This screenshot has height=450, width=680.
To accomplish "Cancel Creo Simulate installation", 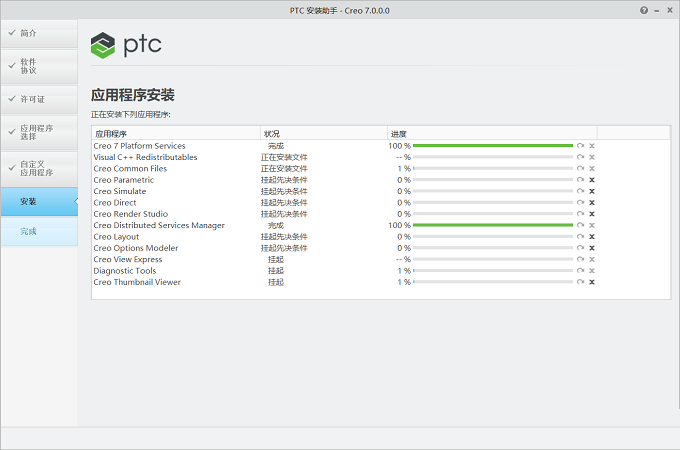I will [x=592, y=191].
